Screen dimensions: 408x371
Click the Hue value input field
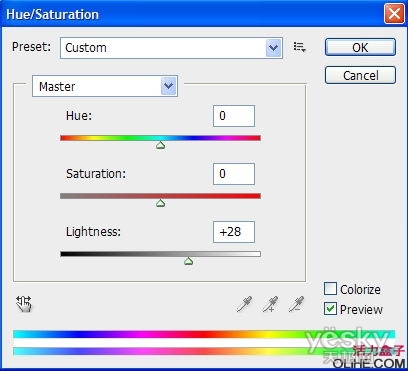tap(234, 116)
